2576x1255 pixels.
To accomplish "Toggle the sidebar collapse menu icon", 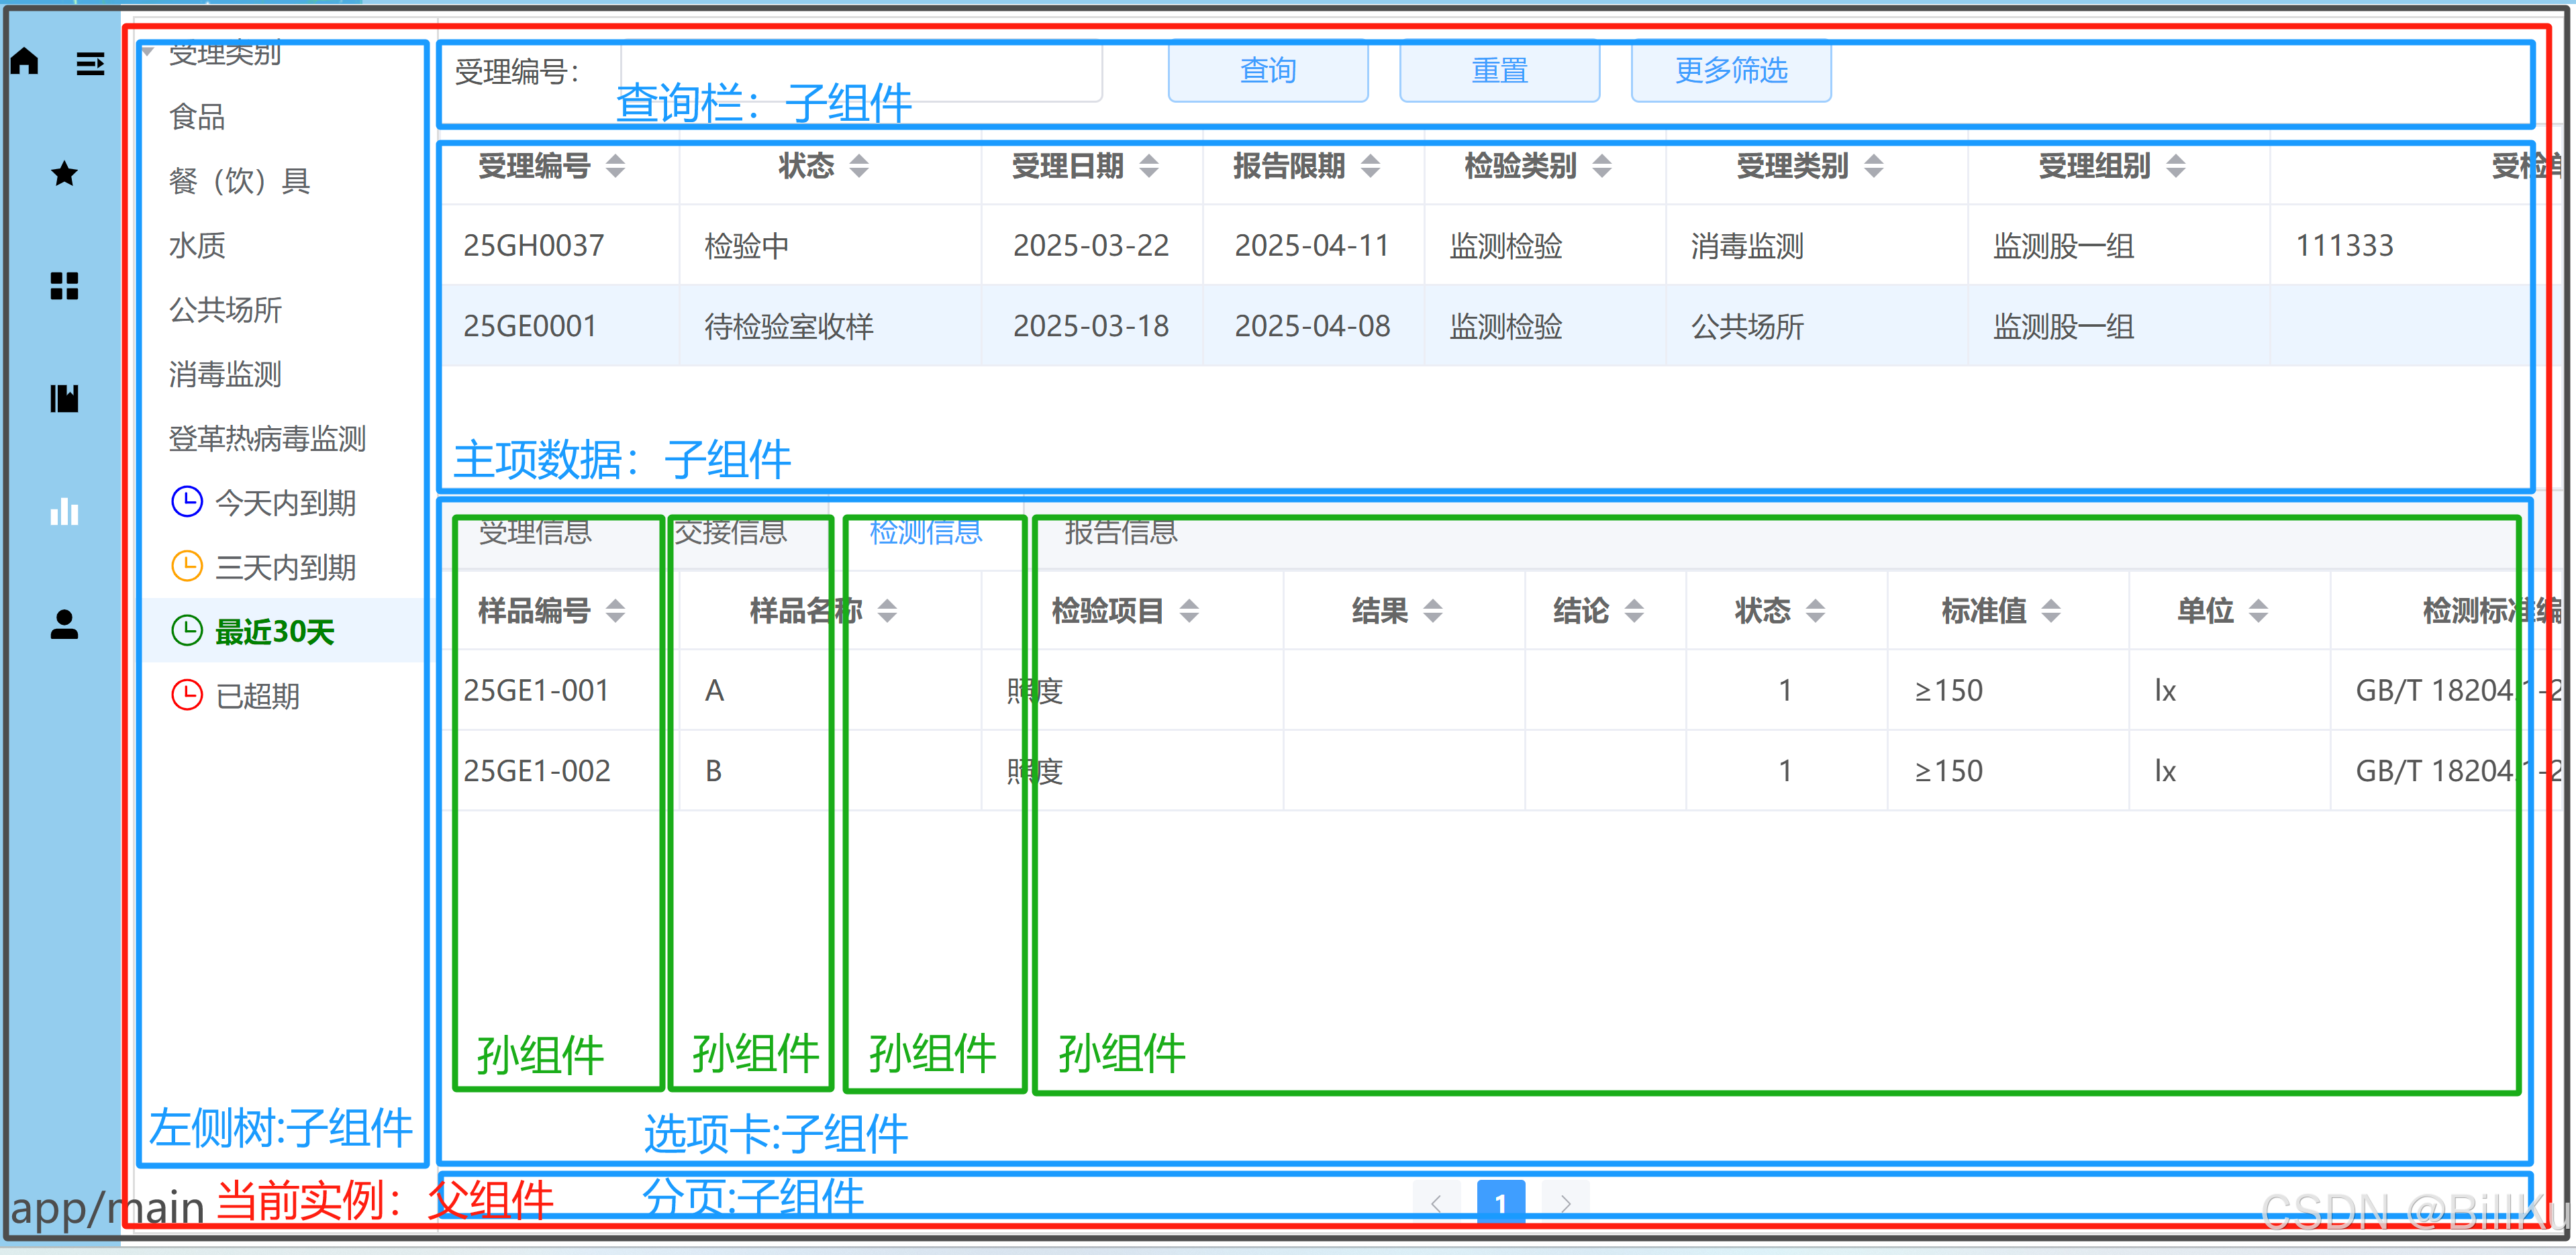I will click(90, 65).
